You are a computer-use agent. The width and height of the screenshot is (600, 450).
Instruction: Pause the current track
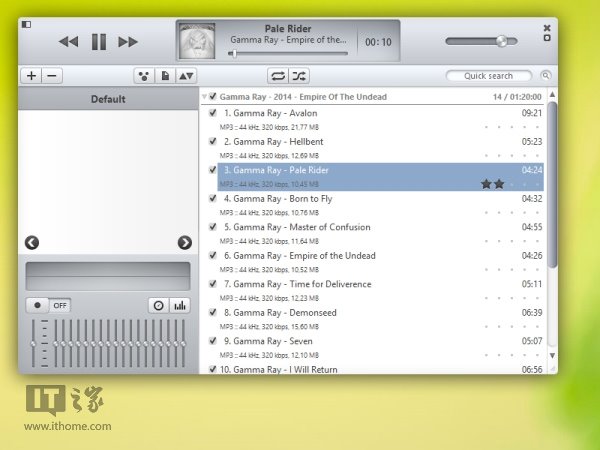click(98, 42)
